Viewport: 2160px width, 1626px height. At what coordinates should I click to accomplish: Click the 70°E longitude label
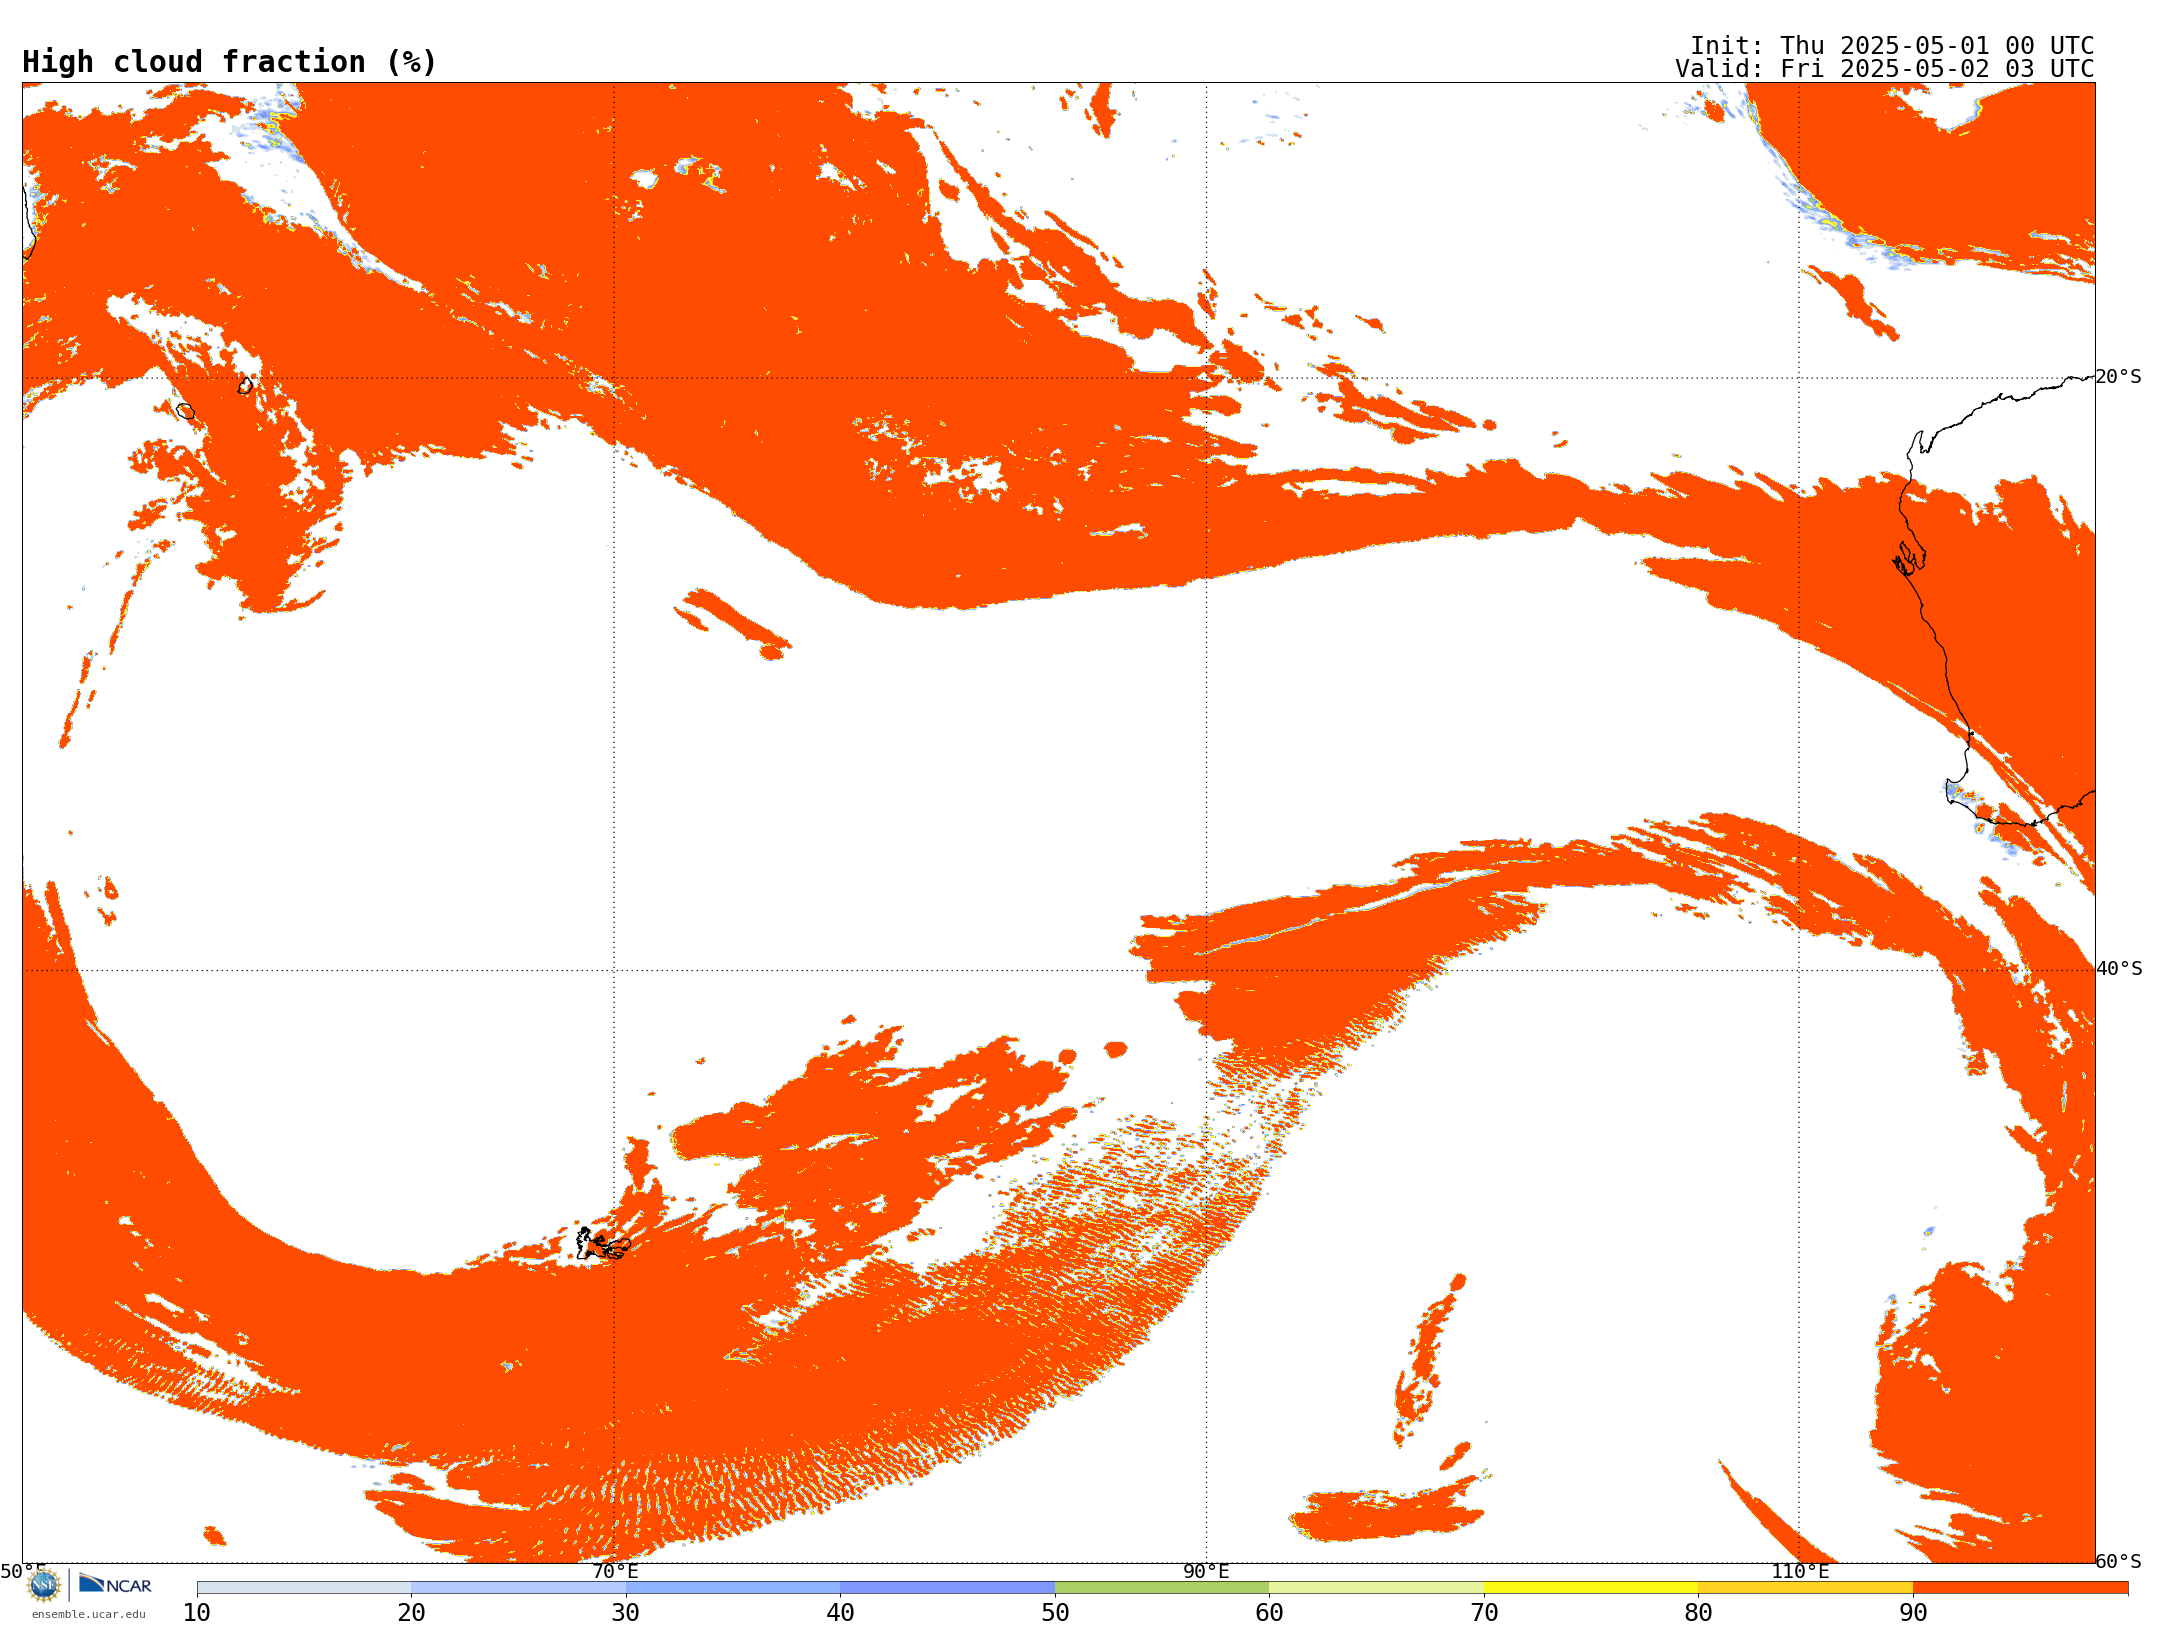click(615, 1571)
